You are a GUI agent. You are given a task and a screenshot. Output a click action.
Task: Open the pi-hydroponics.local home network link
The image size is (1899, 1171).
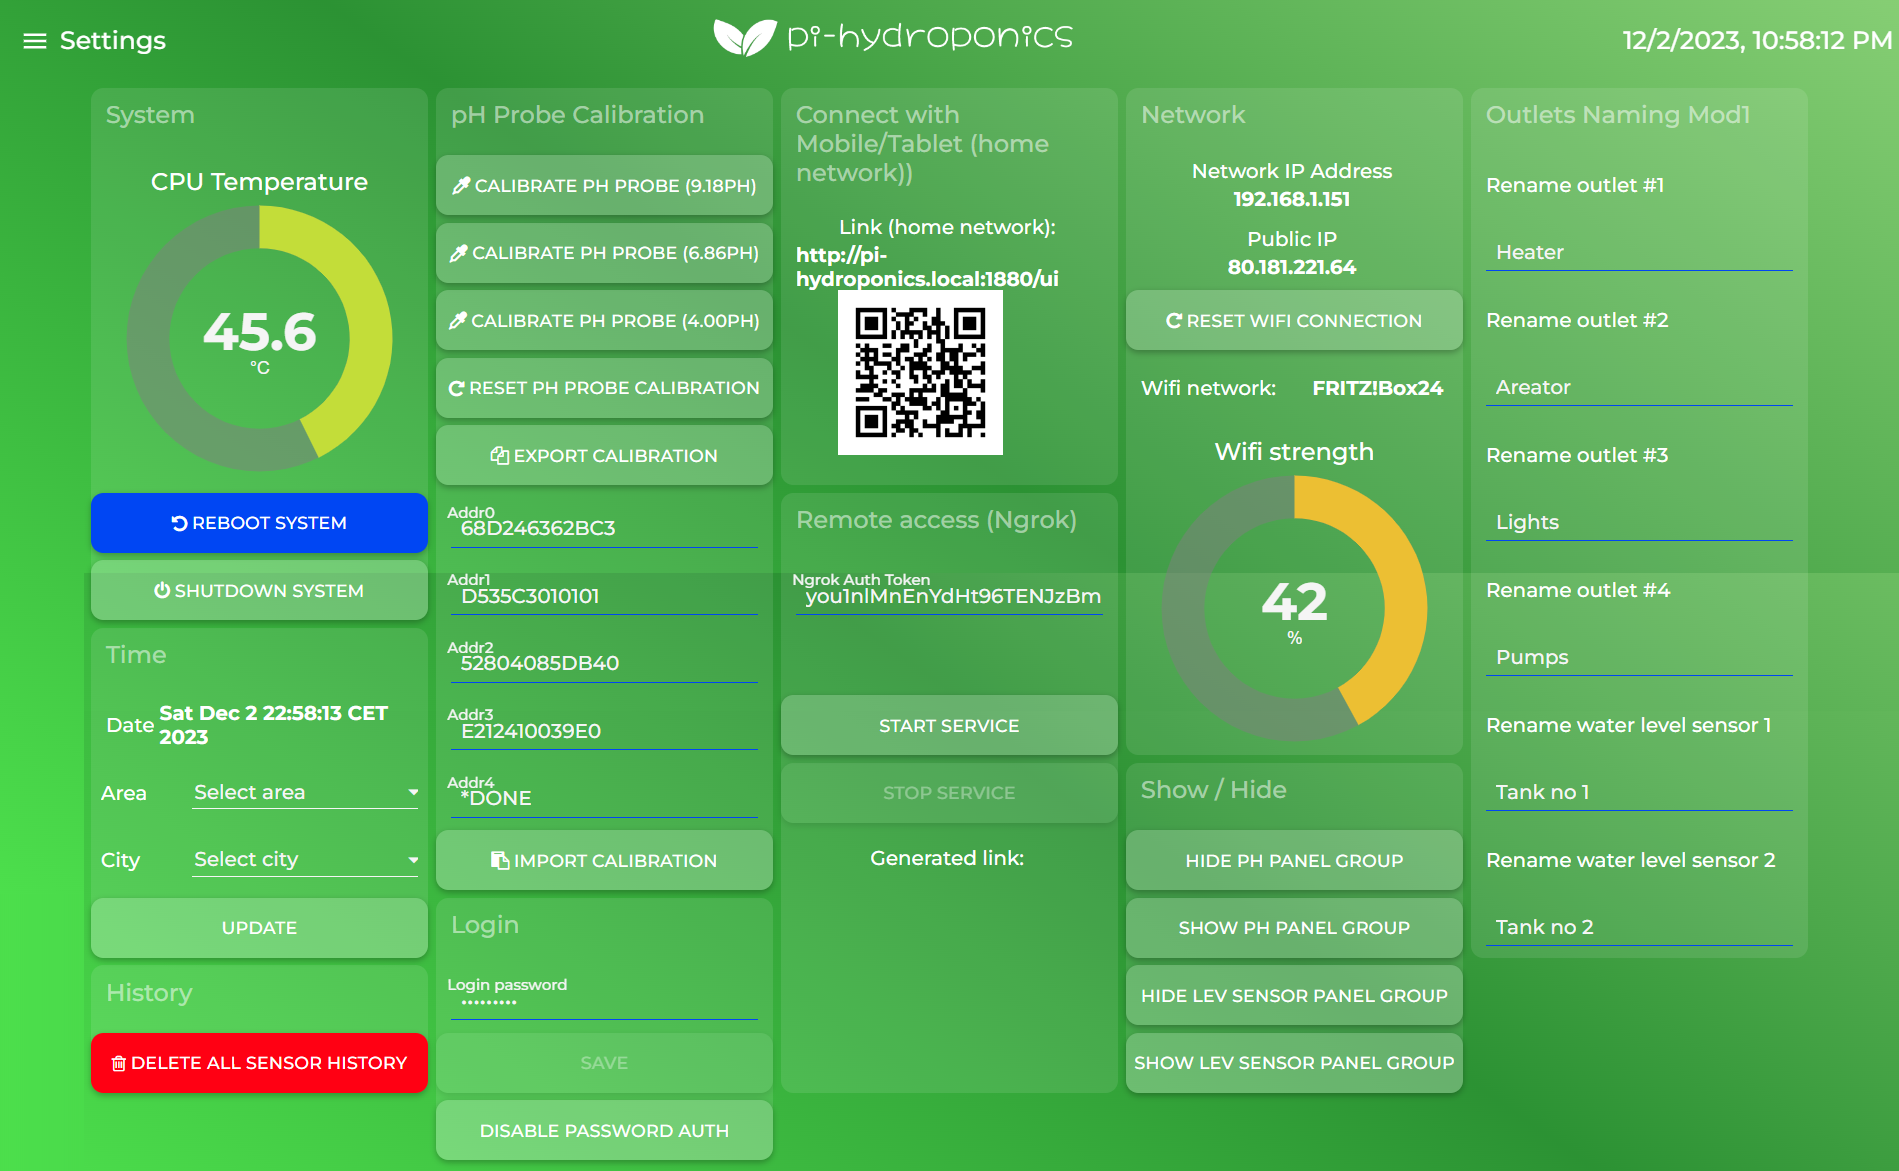[x=926, y=267]
